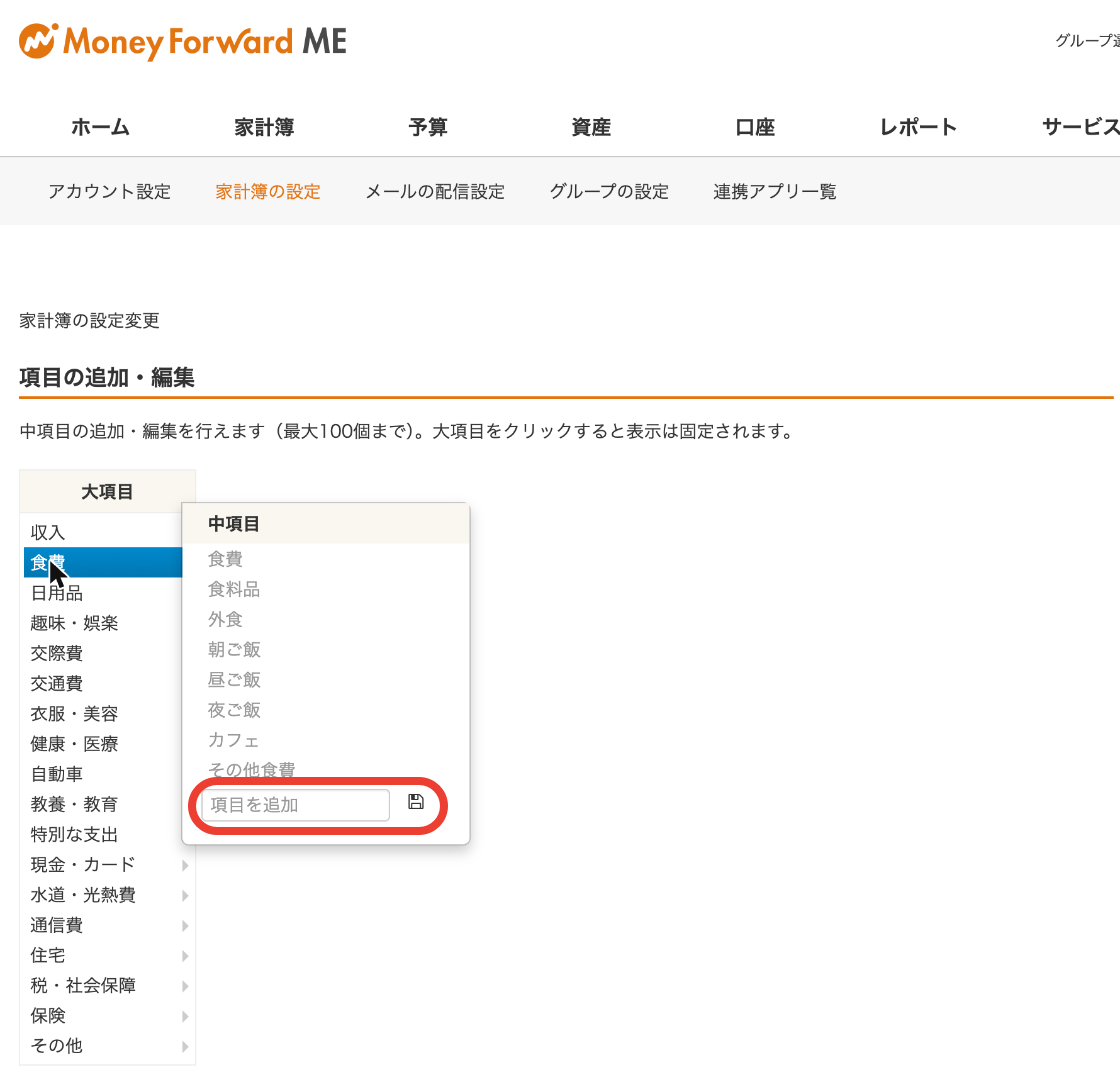Click the Money Forward ME logo

183,41
